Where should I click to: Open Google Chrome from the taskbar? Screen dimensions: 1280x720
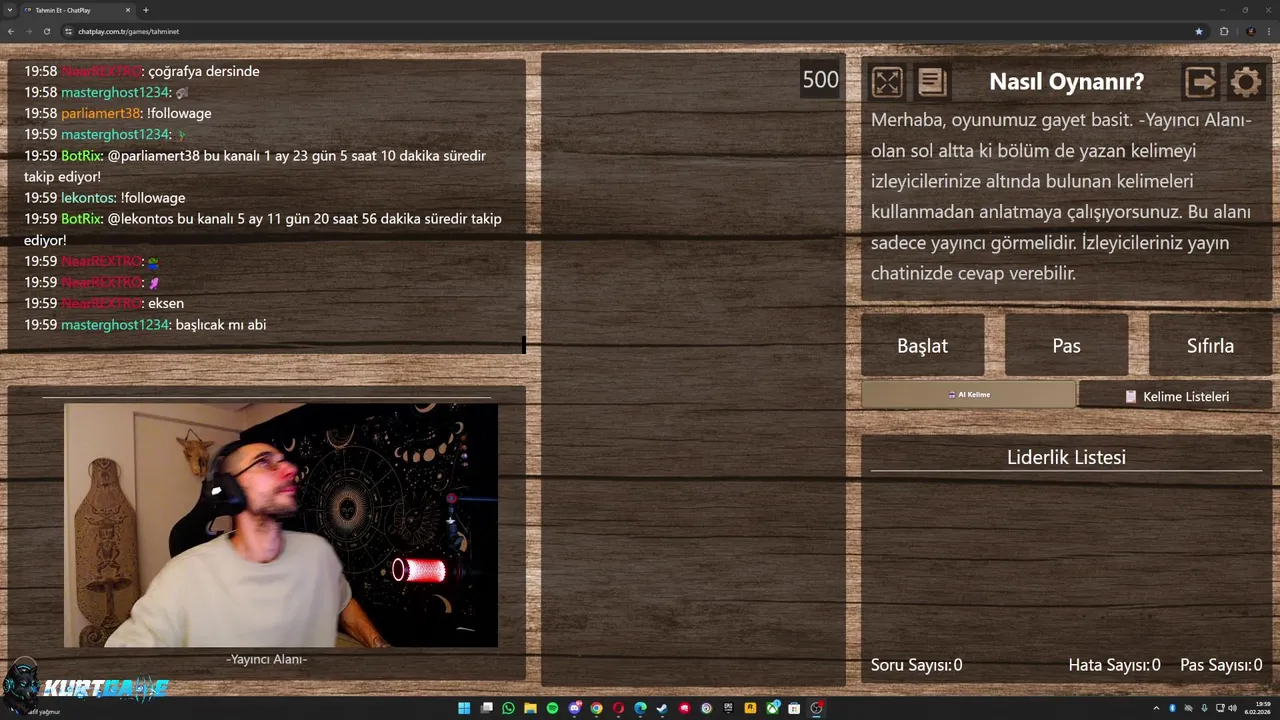(x=596, y=708)
